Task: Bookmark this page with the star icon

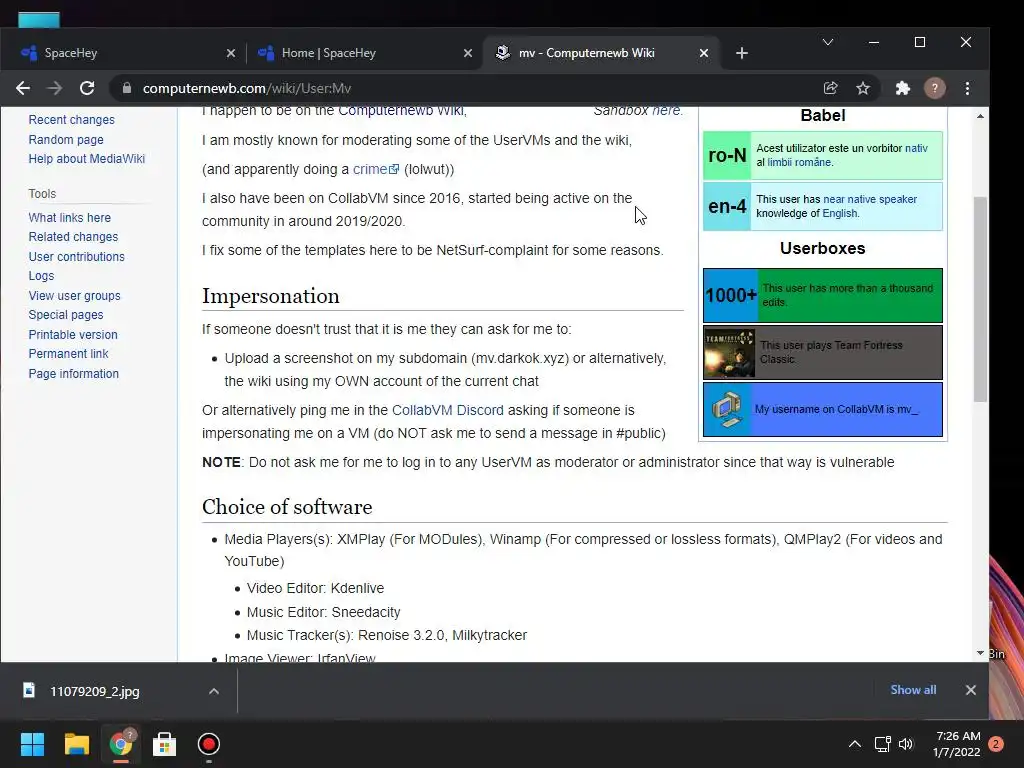Action: [x=863, y=88]
